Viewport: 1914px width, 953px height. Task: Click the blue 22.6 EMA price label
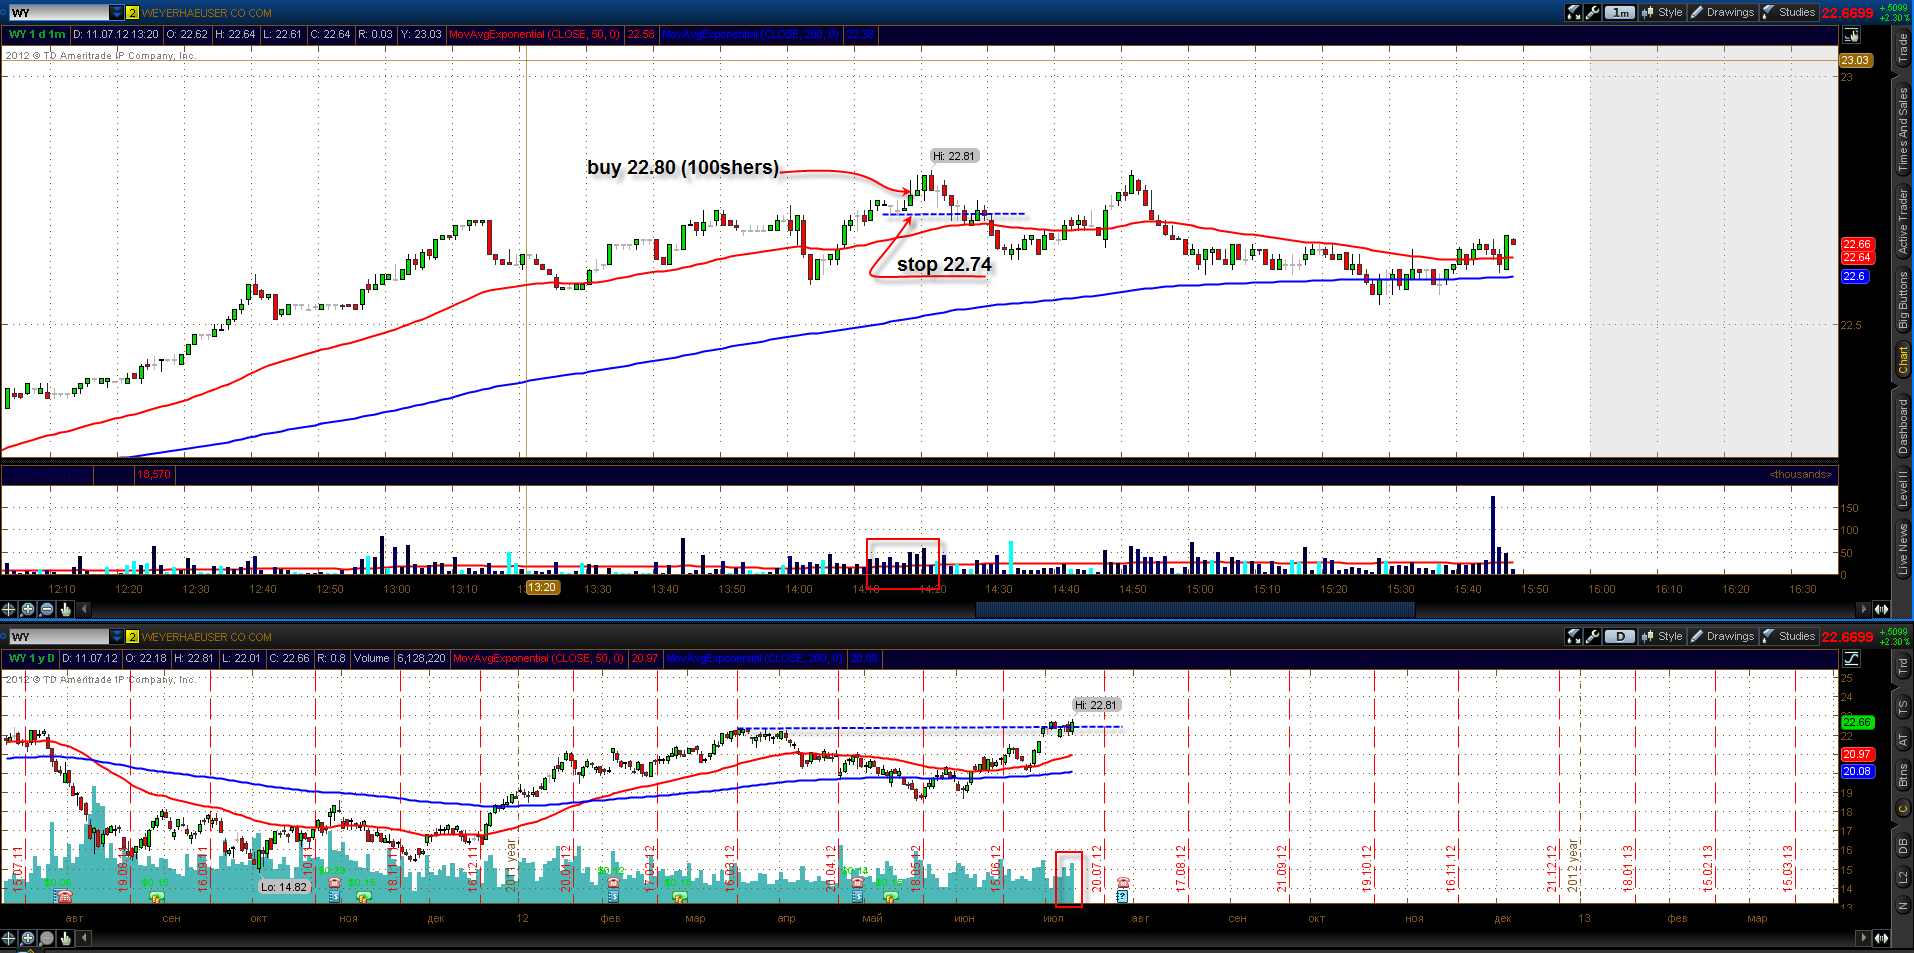[1855, 277]
